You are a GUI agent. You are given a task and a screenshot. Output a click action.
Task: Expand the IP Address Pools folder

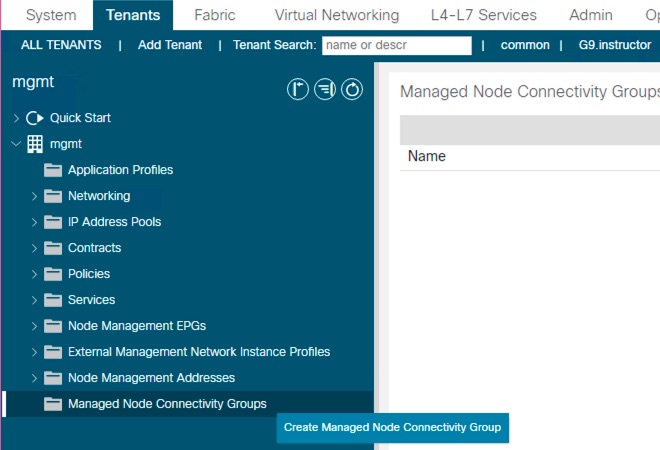35,222
